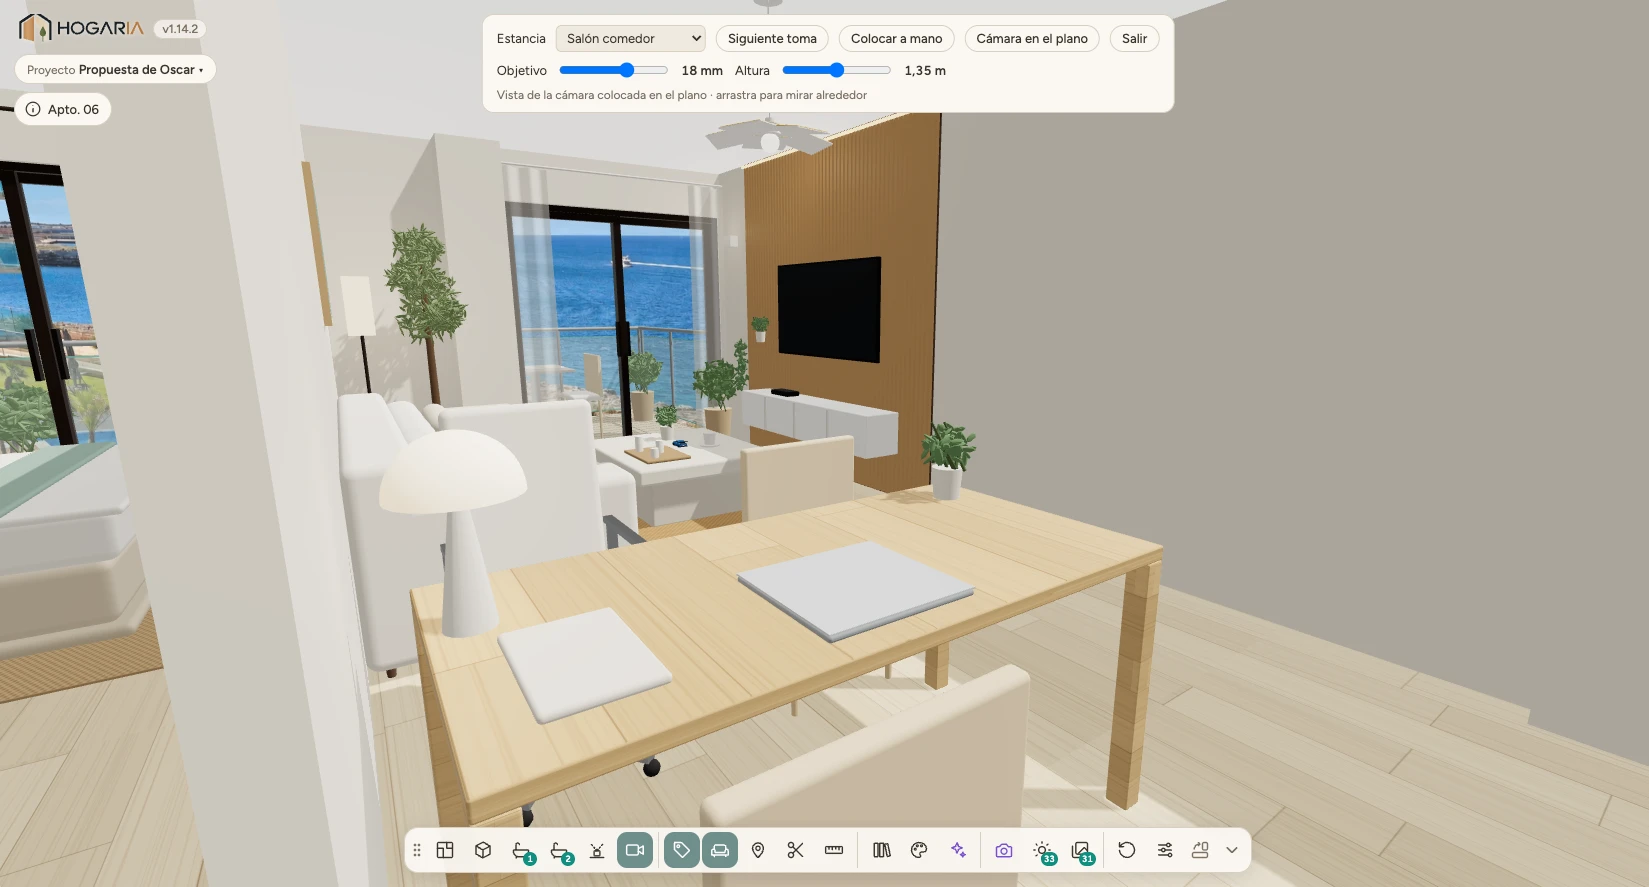This screenshot has height=887, width=1649.
Task: Click the 18 mm lens value
Action: pos(702,71)
